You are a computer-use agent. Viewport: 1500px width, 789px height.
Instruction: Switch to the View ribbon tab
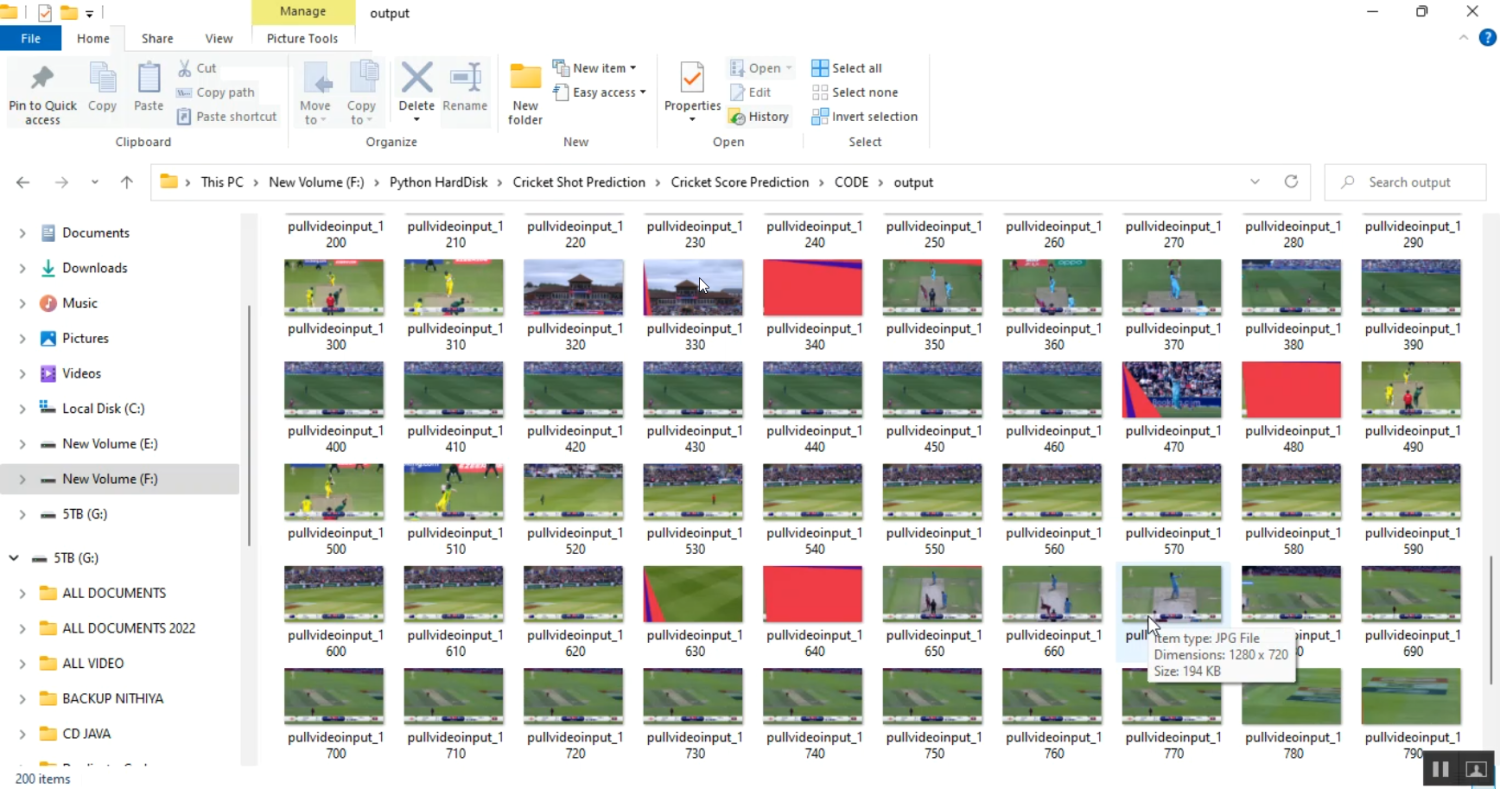[x=218, y=38]
